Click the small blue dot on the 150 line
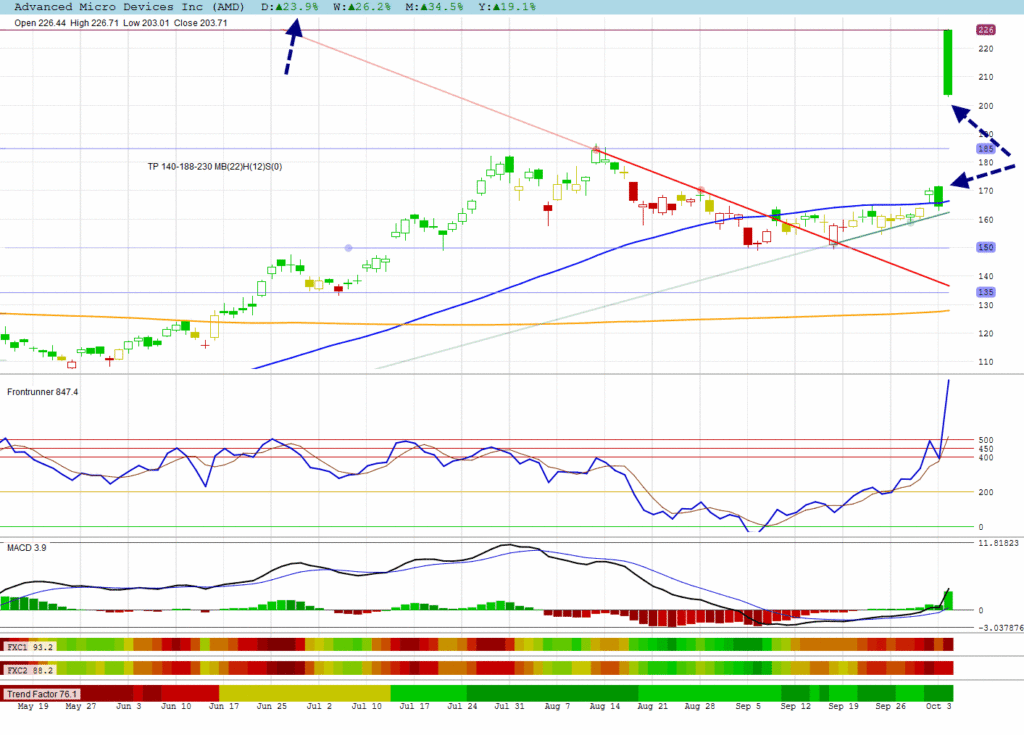Image resolution: width=1024 pixels, height=735 pixels. pos(348,247)
